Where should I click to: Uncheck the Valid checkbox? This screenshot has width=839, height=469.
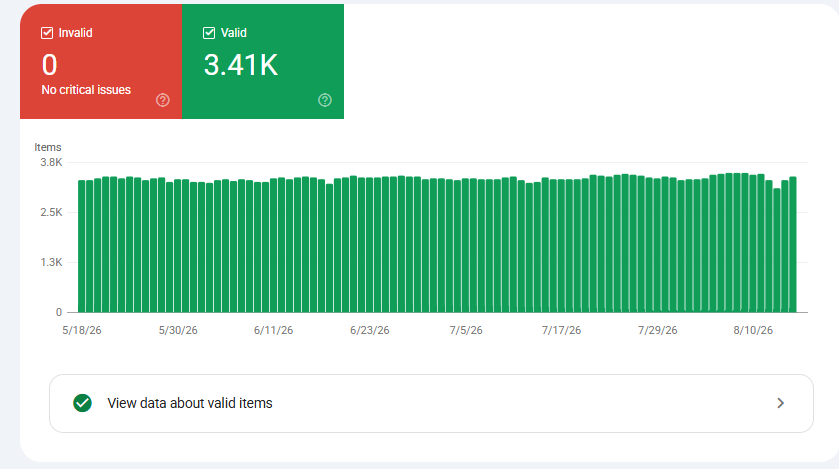[209, 33]
